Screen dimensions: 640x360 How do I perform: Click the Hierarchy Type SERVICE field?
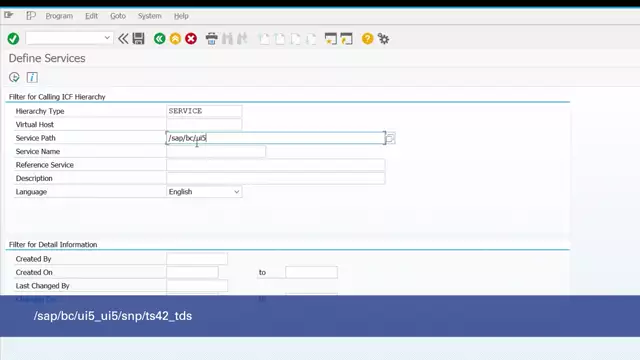pos(204,111)
